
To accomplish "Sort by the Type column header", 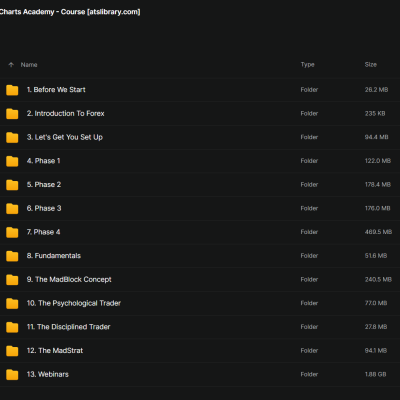I will [307, 65].
